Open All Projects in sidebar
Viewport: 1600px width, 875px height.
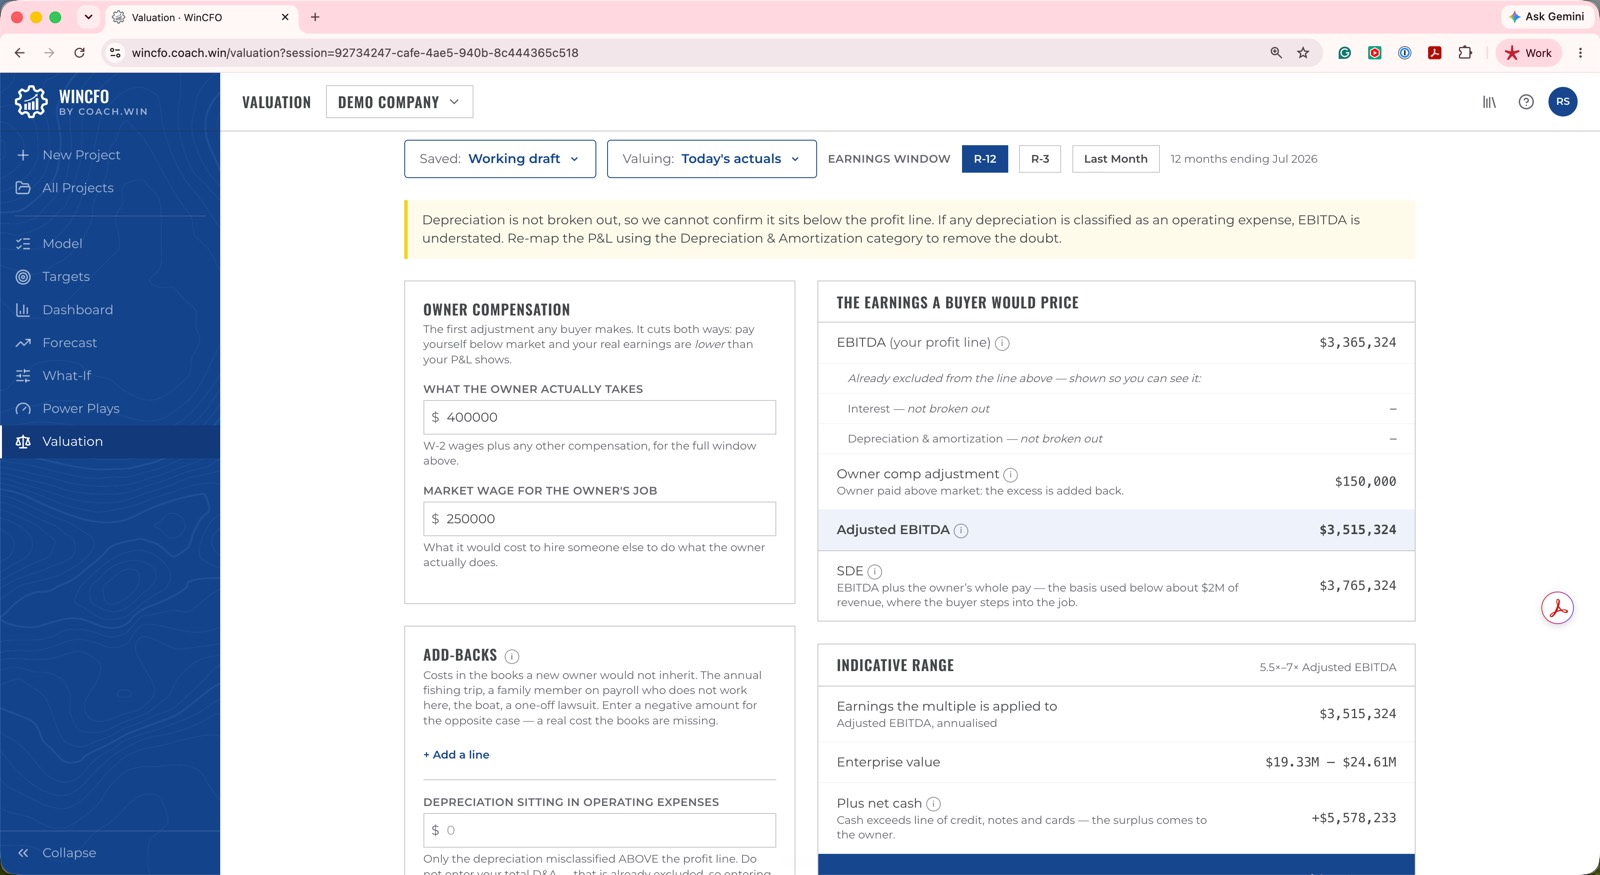click(x=110, y=188)
